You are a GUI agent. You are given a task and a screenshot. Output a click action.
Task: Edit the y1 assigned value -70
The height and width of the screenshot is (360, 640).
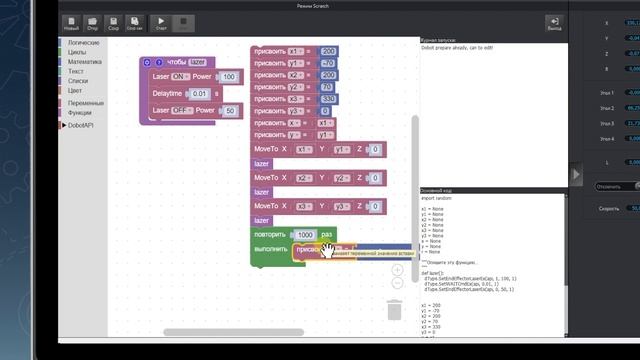pyautogui.click(x=329, y=63)
